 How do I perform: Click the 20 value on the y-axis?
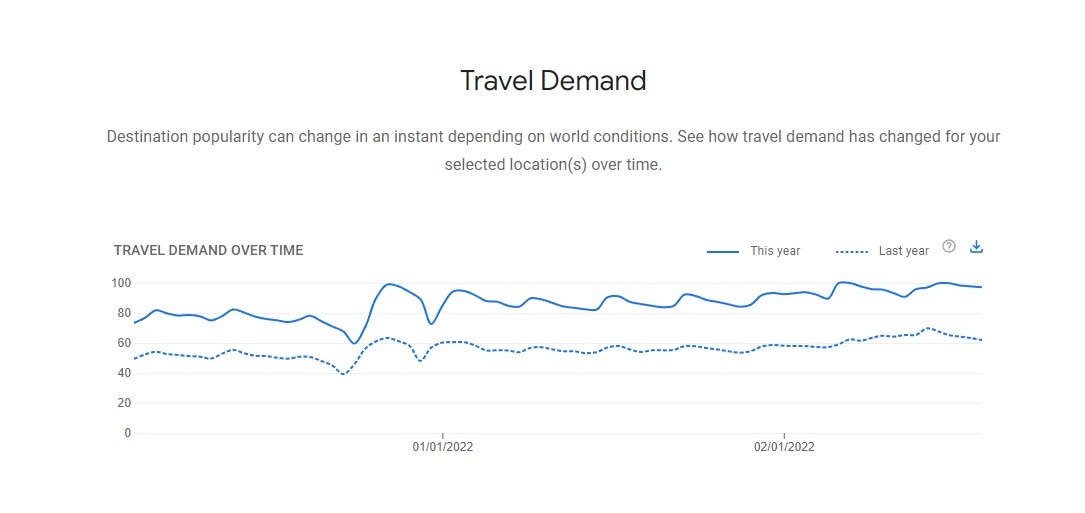[x=125, y=403]
